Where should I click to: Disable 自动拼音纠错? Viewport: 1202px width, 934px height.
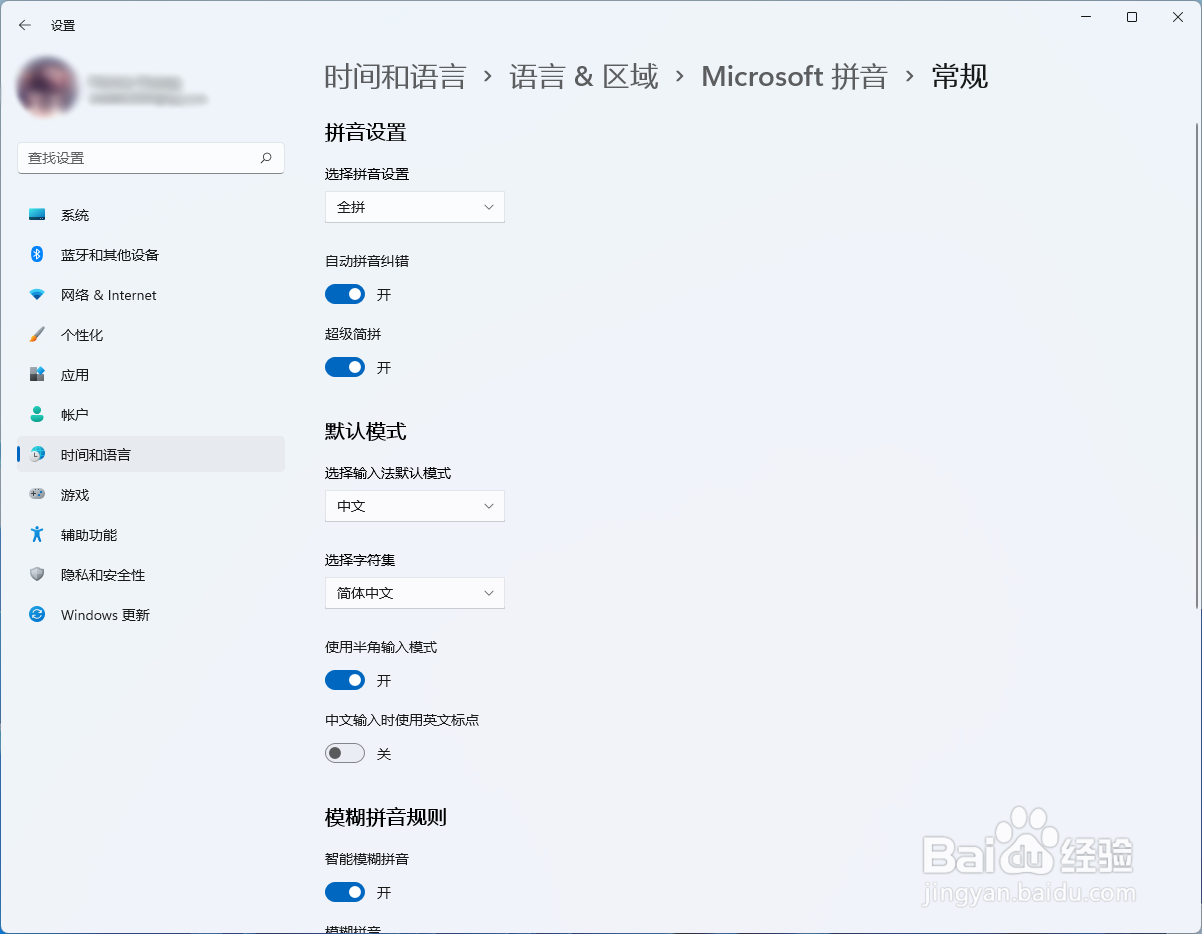click(x=345, y=293)
